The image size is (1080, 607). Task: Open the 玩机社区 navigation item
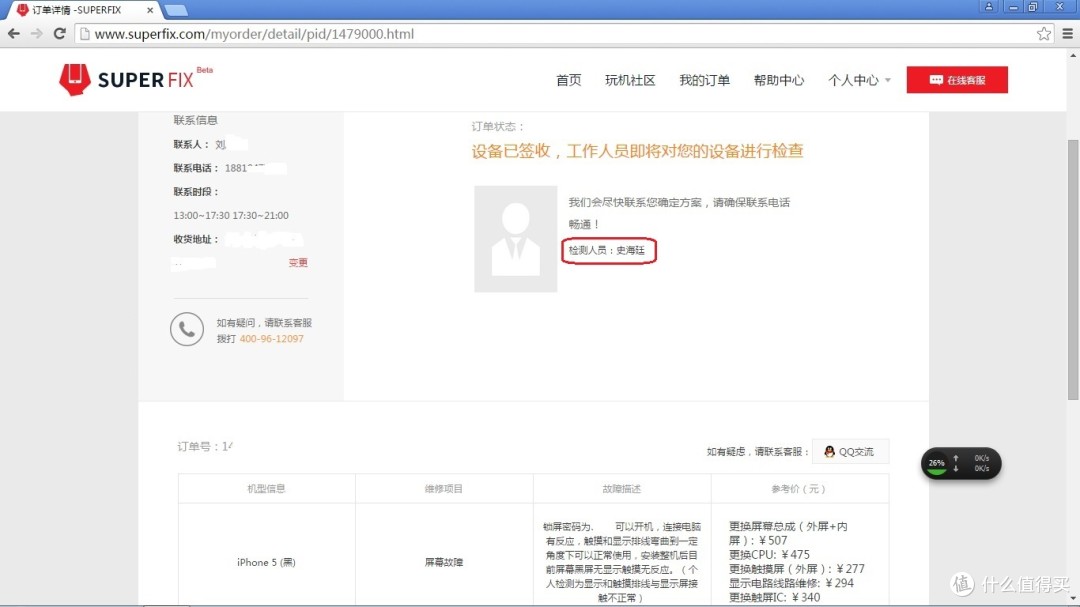pyautogui.click(x=630, y=80)
